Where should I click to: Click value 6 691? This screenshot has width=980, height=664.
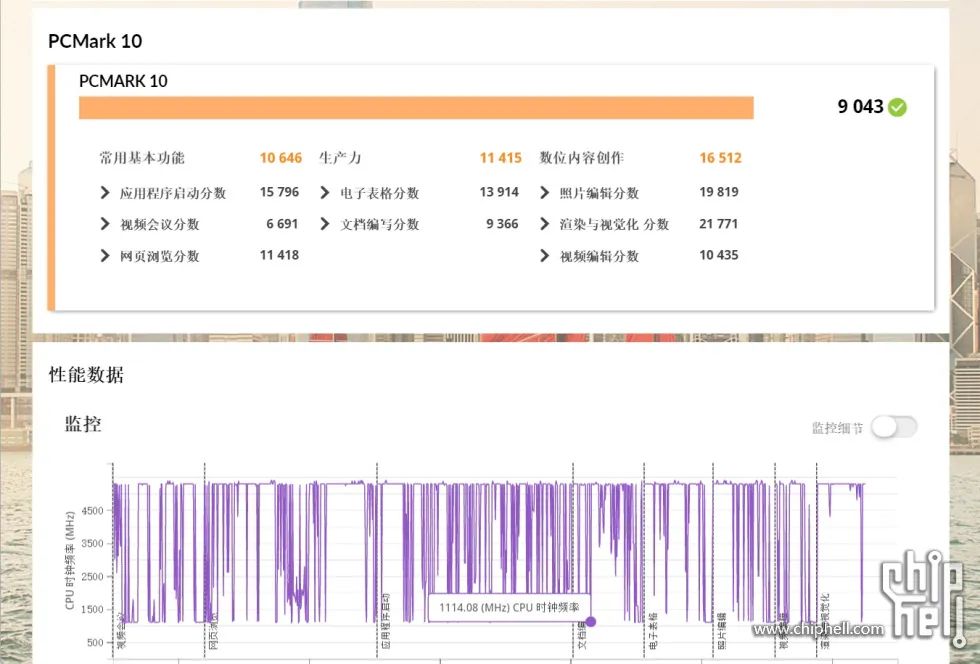pyautogui.click(x=282, y=224)
